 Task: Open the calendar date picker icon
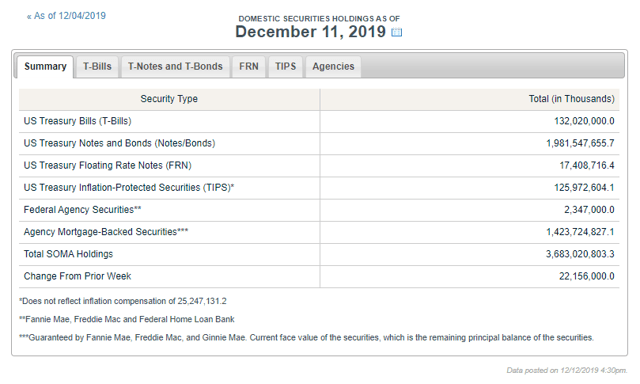point(396,32)
